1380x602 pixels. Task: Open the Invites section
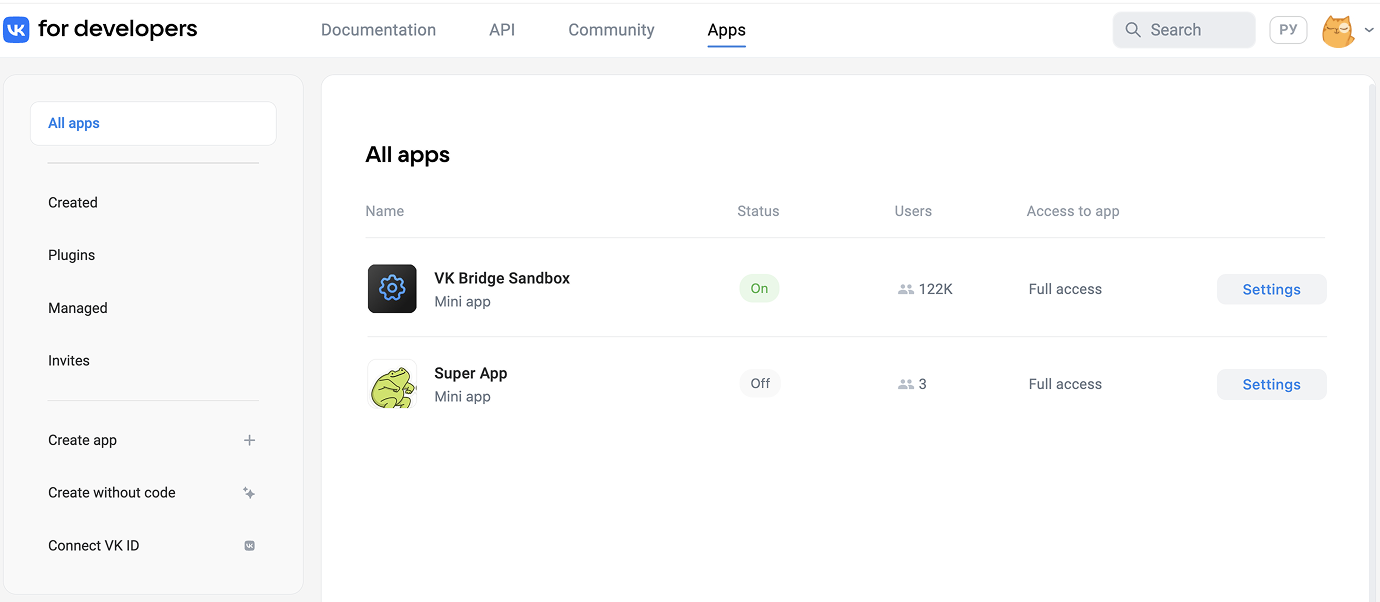coord(69,360)
